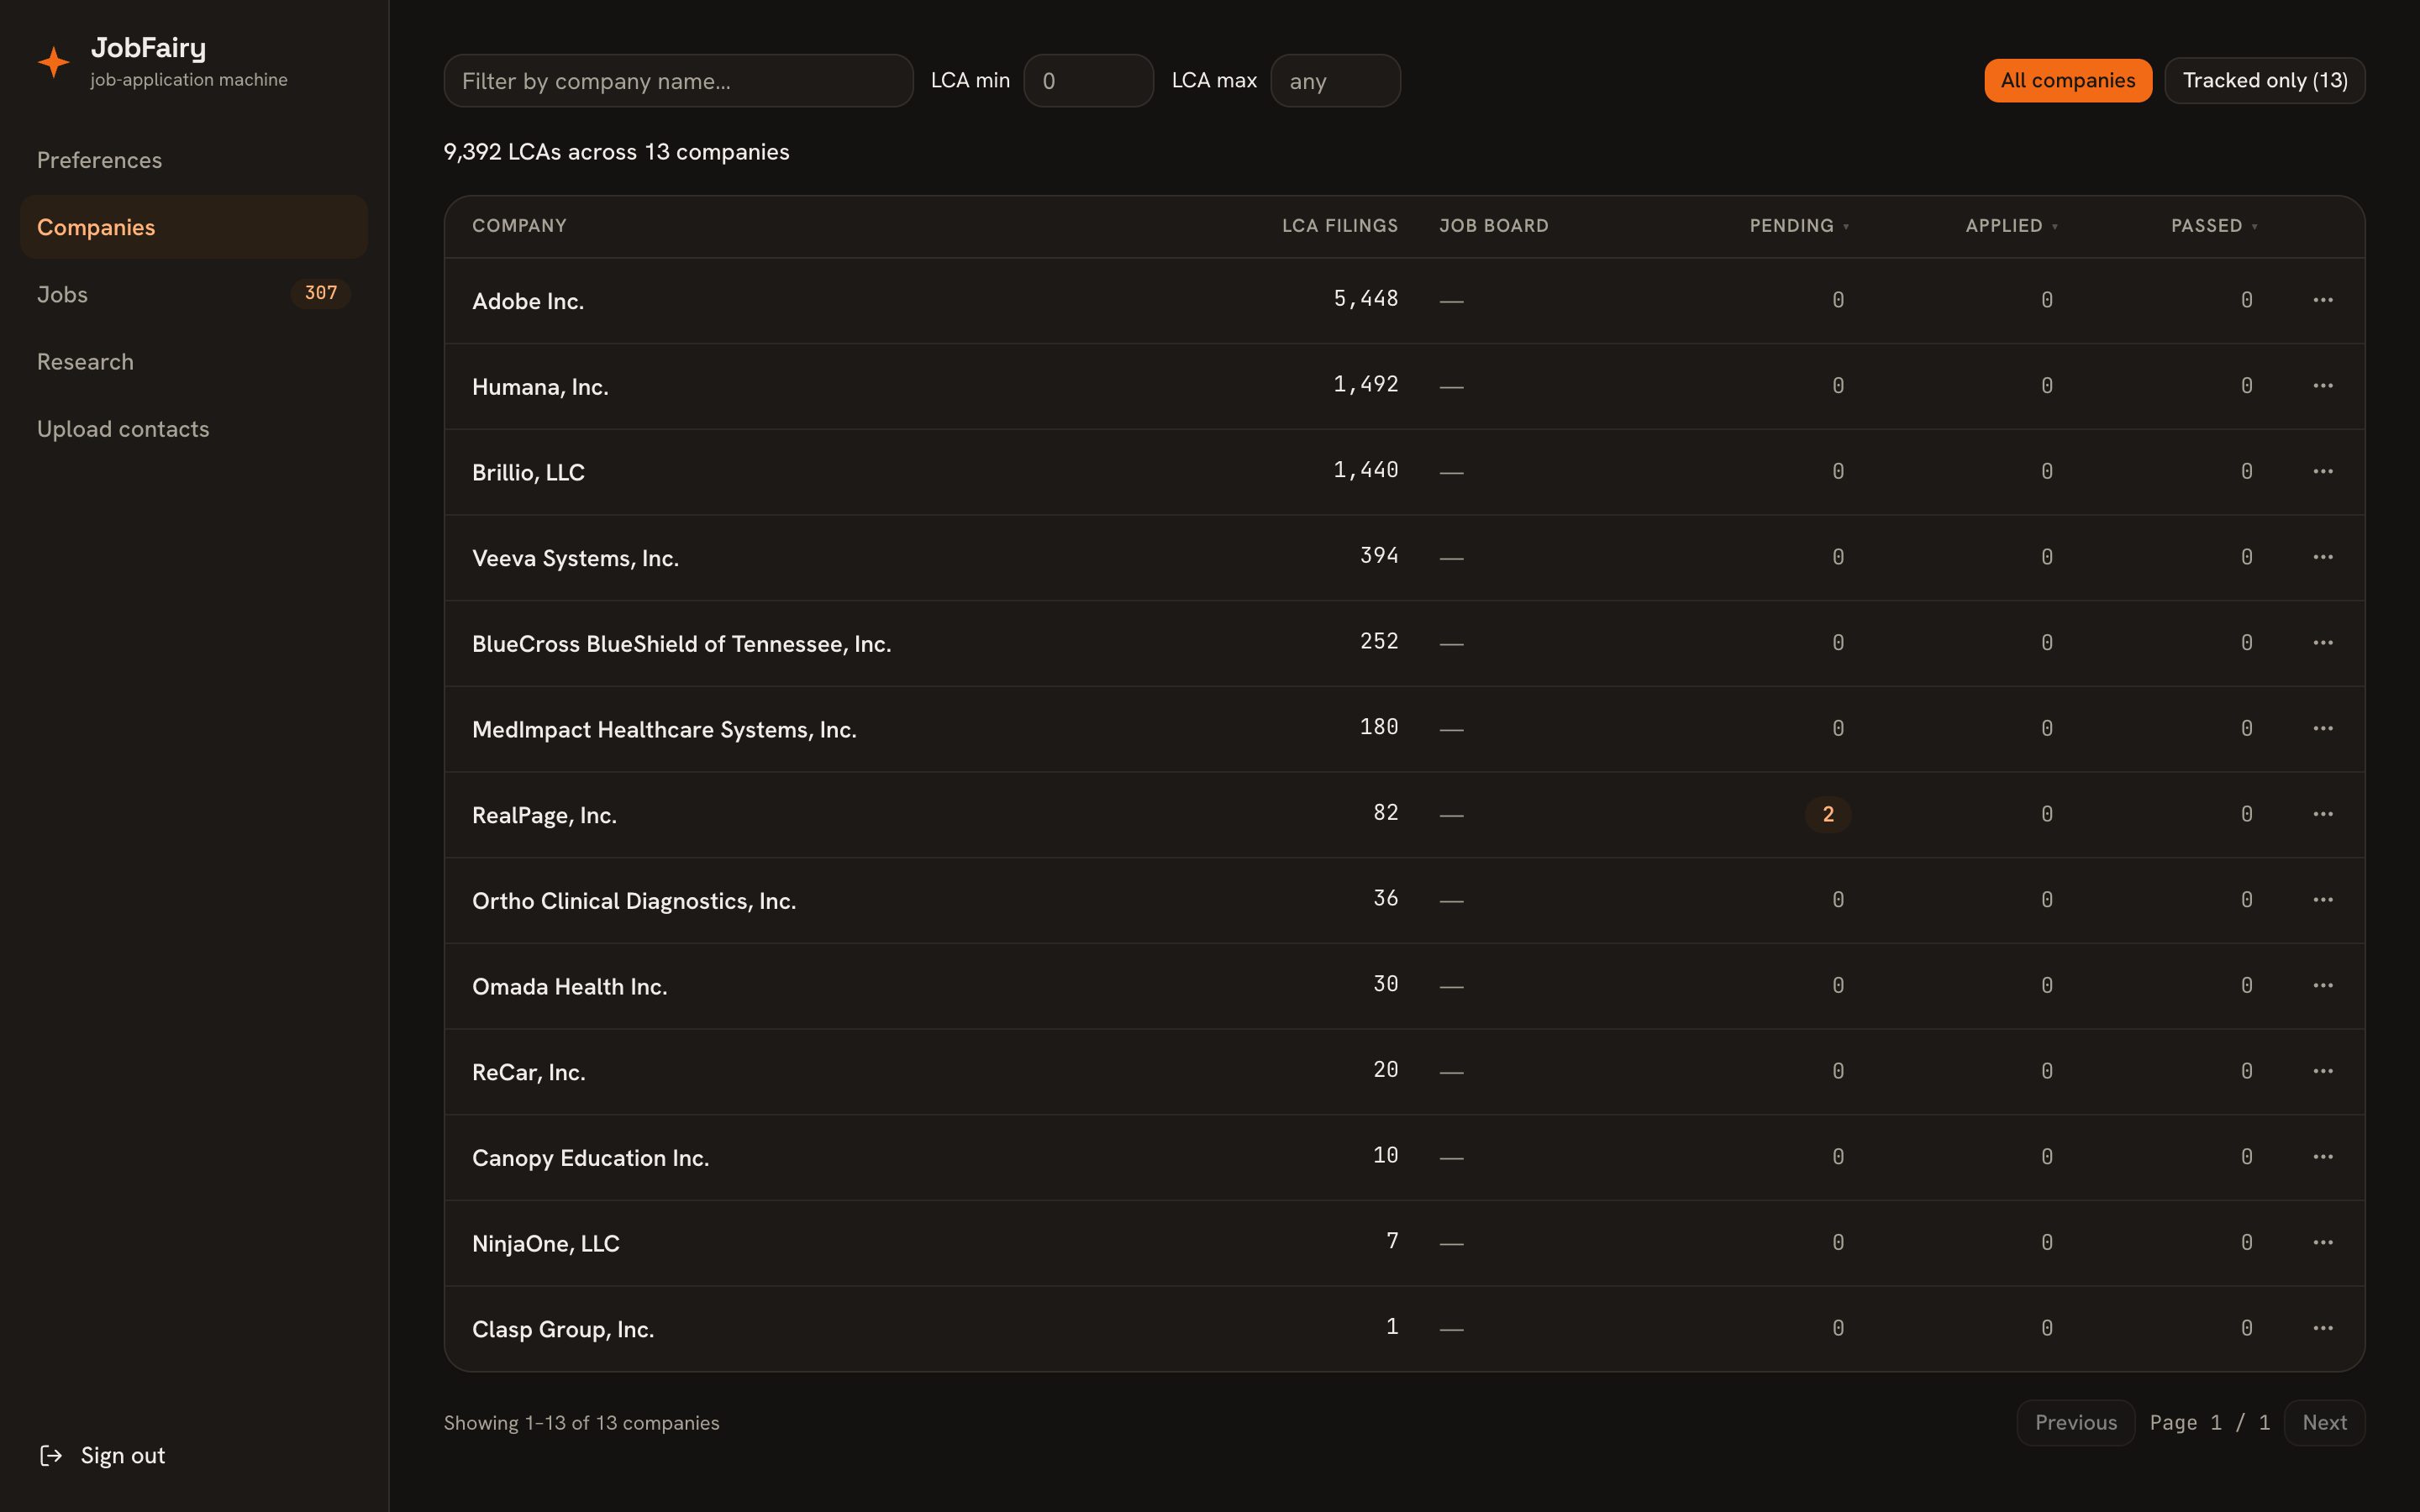The image size is (2420, 1512).
Task: Click the 5,448 LCA filings value
Action: (1365, 298)
